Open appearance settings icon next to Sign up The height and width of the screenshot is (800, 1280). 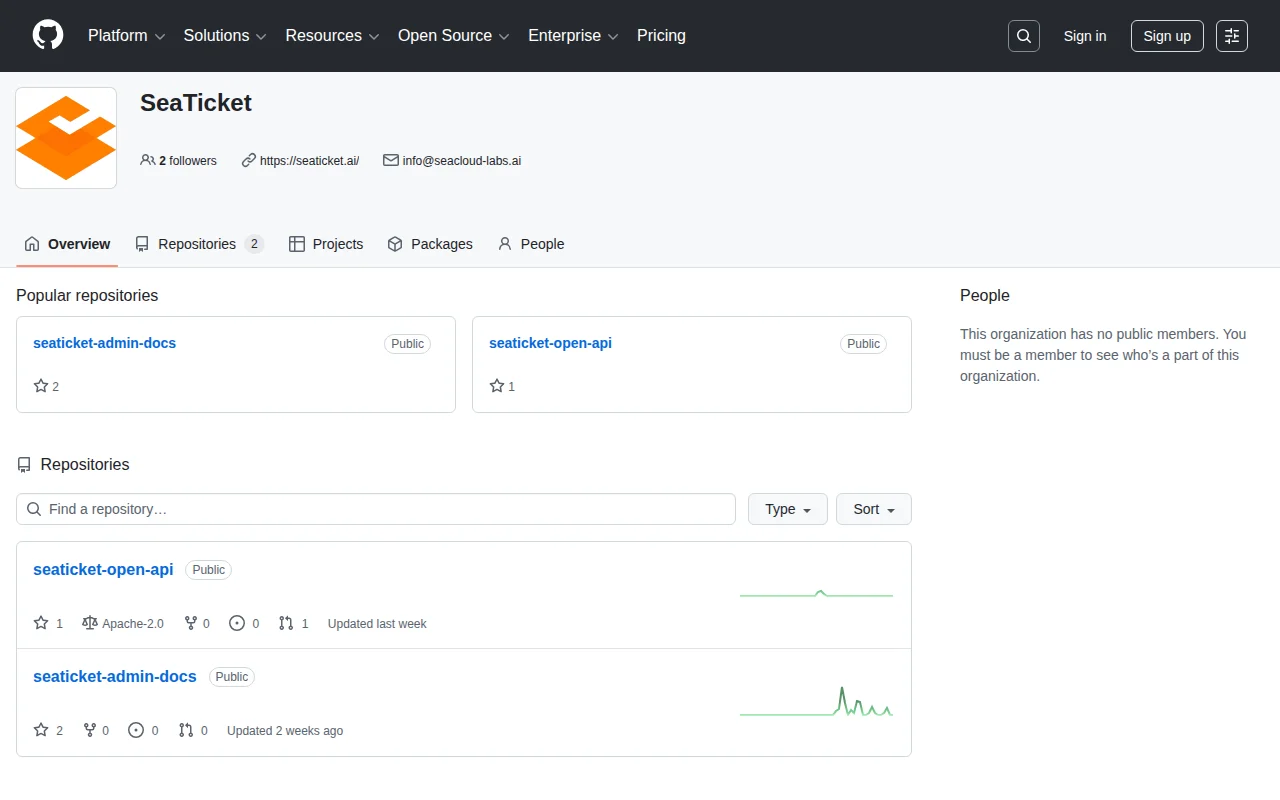1232,36
